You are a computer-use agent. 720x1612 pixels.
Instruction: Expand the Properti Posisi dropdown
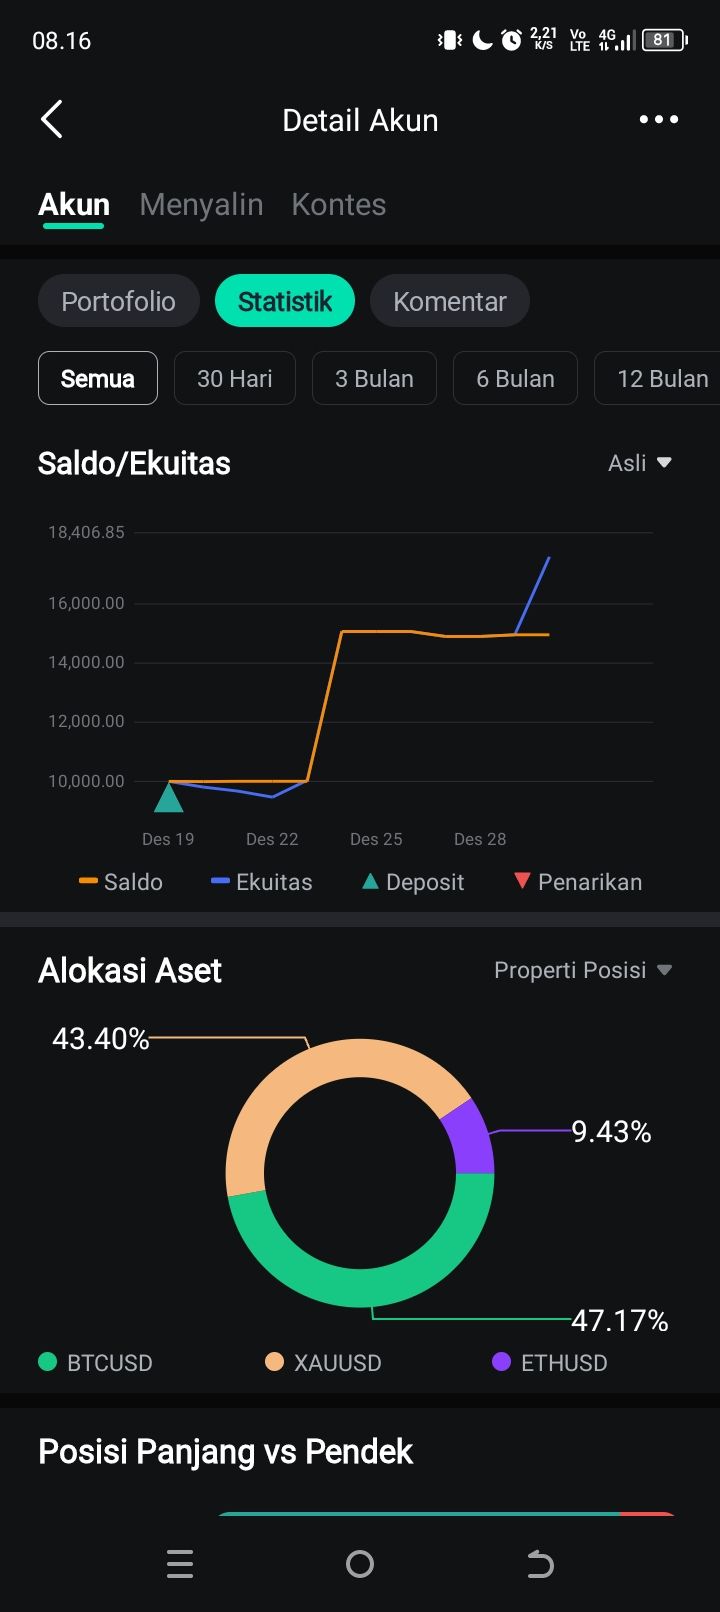pyautogui.click(x=582, y=970)
